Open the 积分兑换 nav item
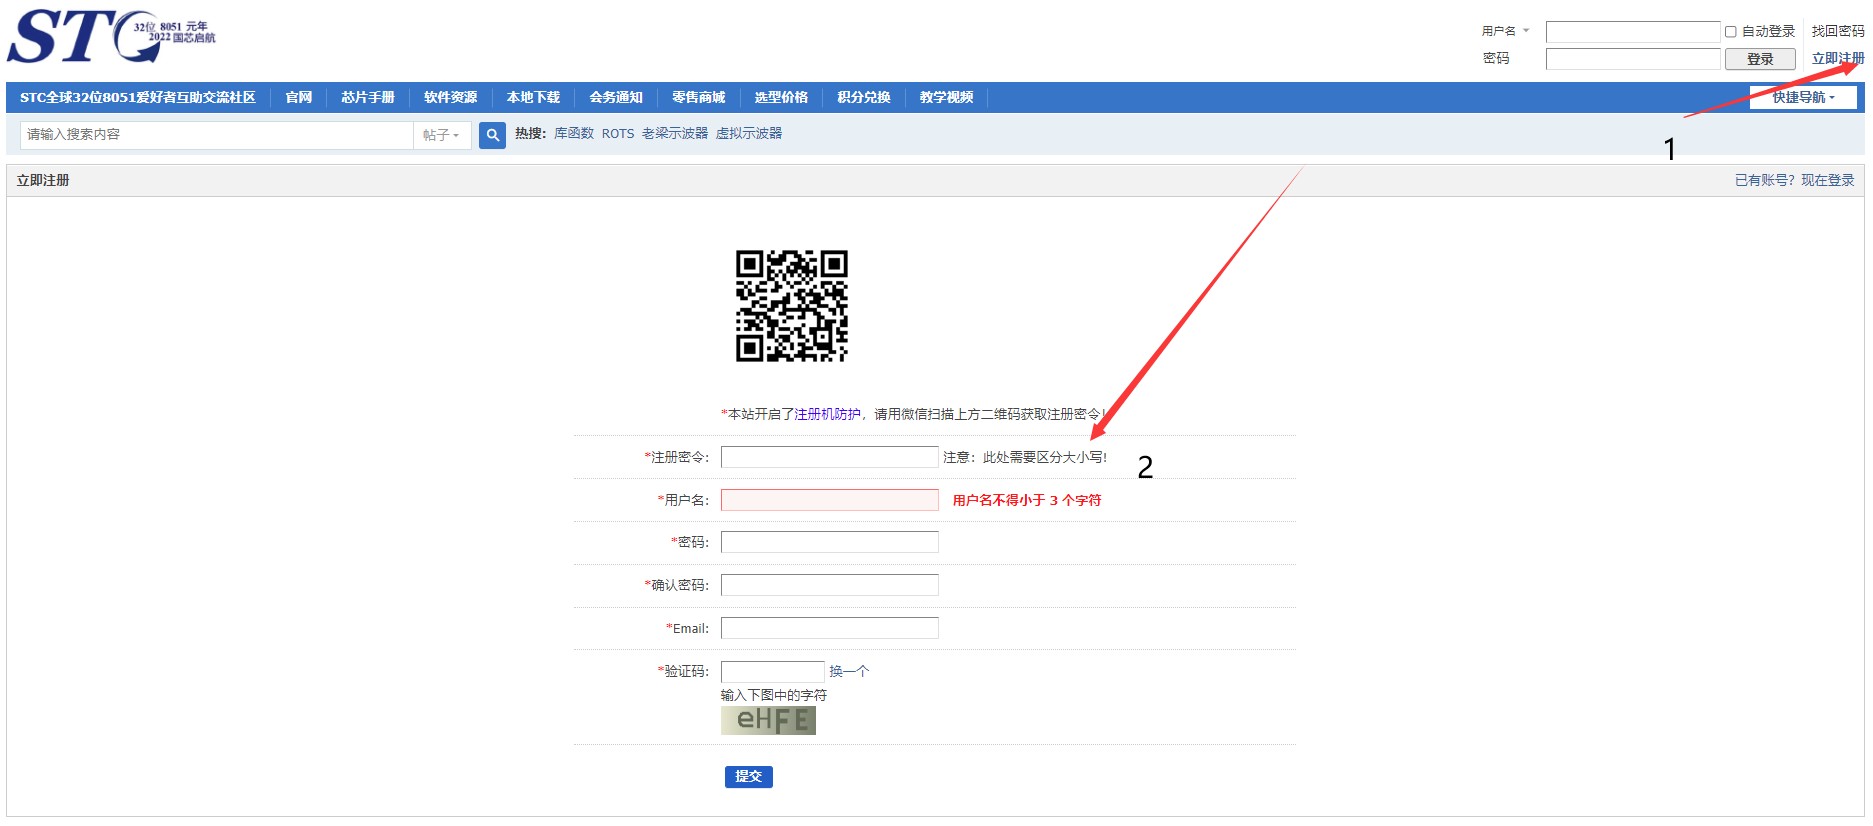Screen dimensions: 1873x826 [x=864, y=97]
